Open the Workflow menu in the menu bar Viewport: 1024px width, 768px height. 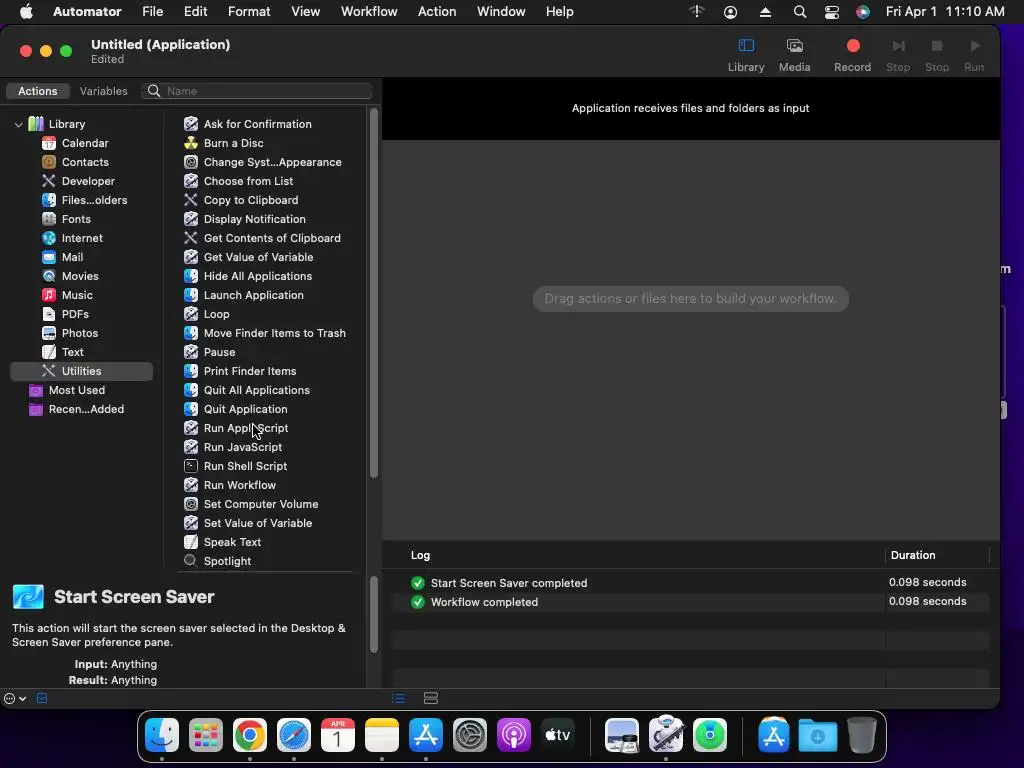point(369,12)
